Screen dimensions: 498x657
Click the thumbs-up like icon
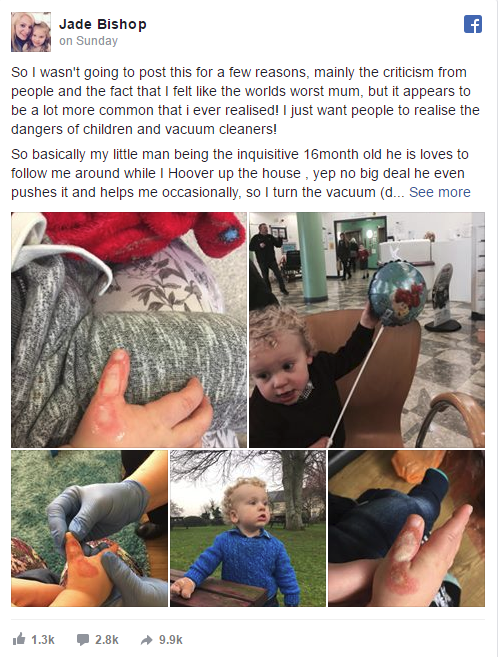click(x=19, y=639)
